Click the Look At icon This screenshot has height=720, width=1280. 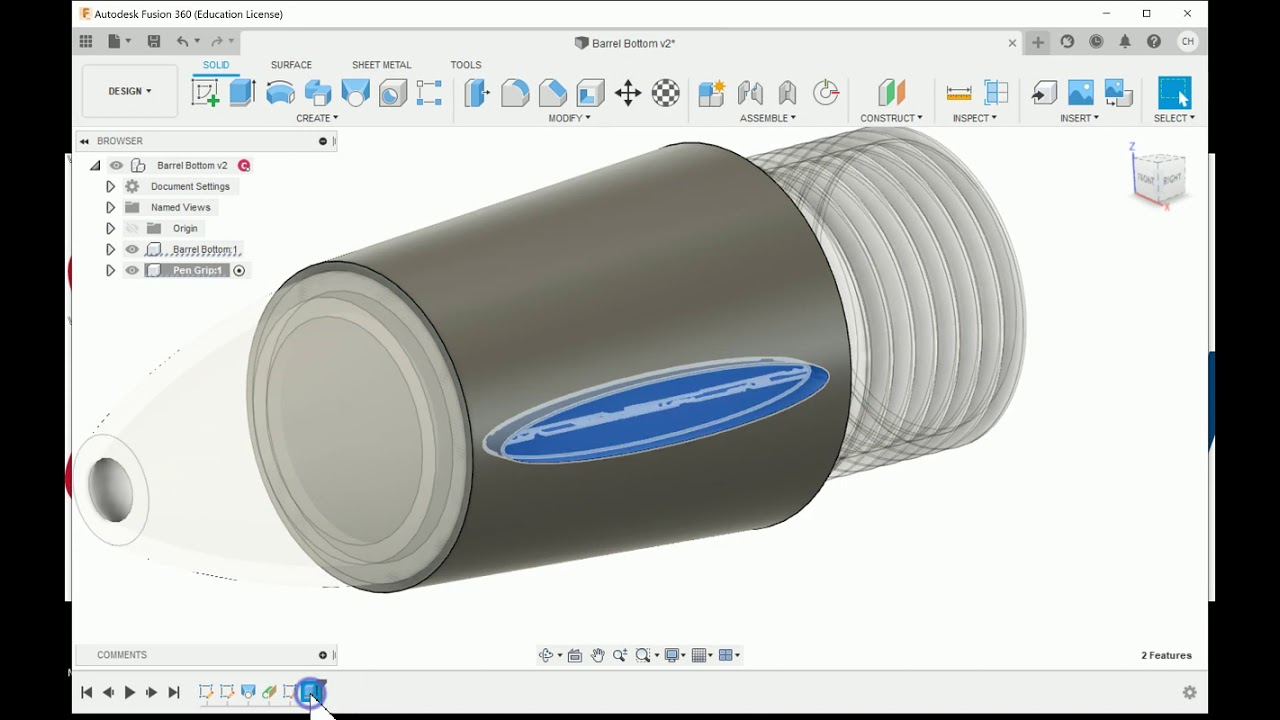pos(575,655)
